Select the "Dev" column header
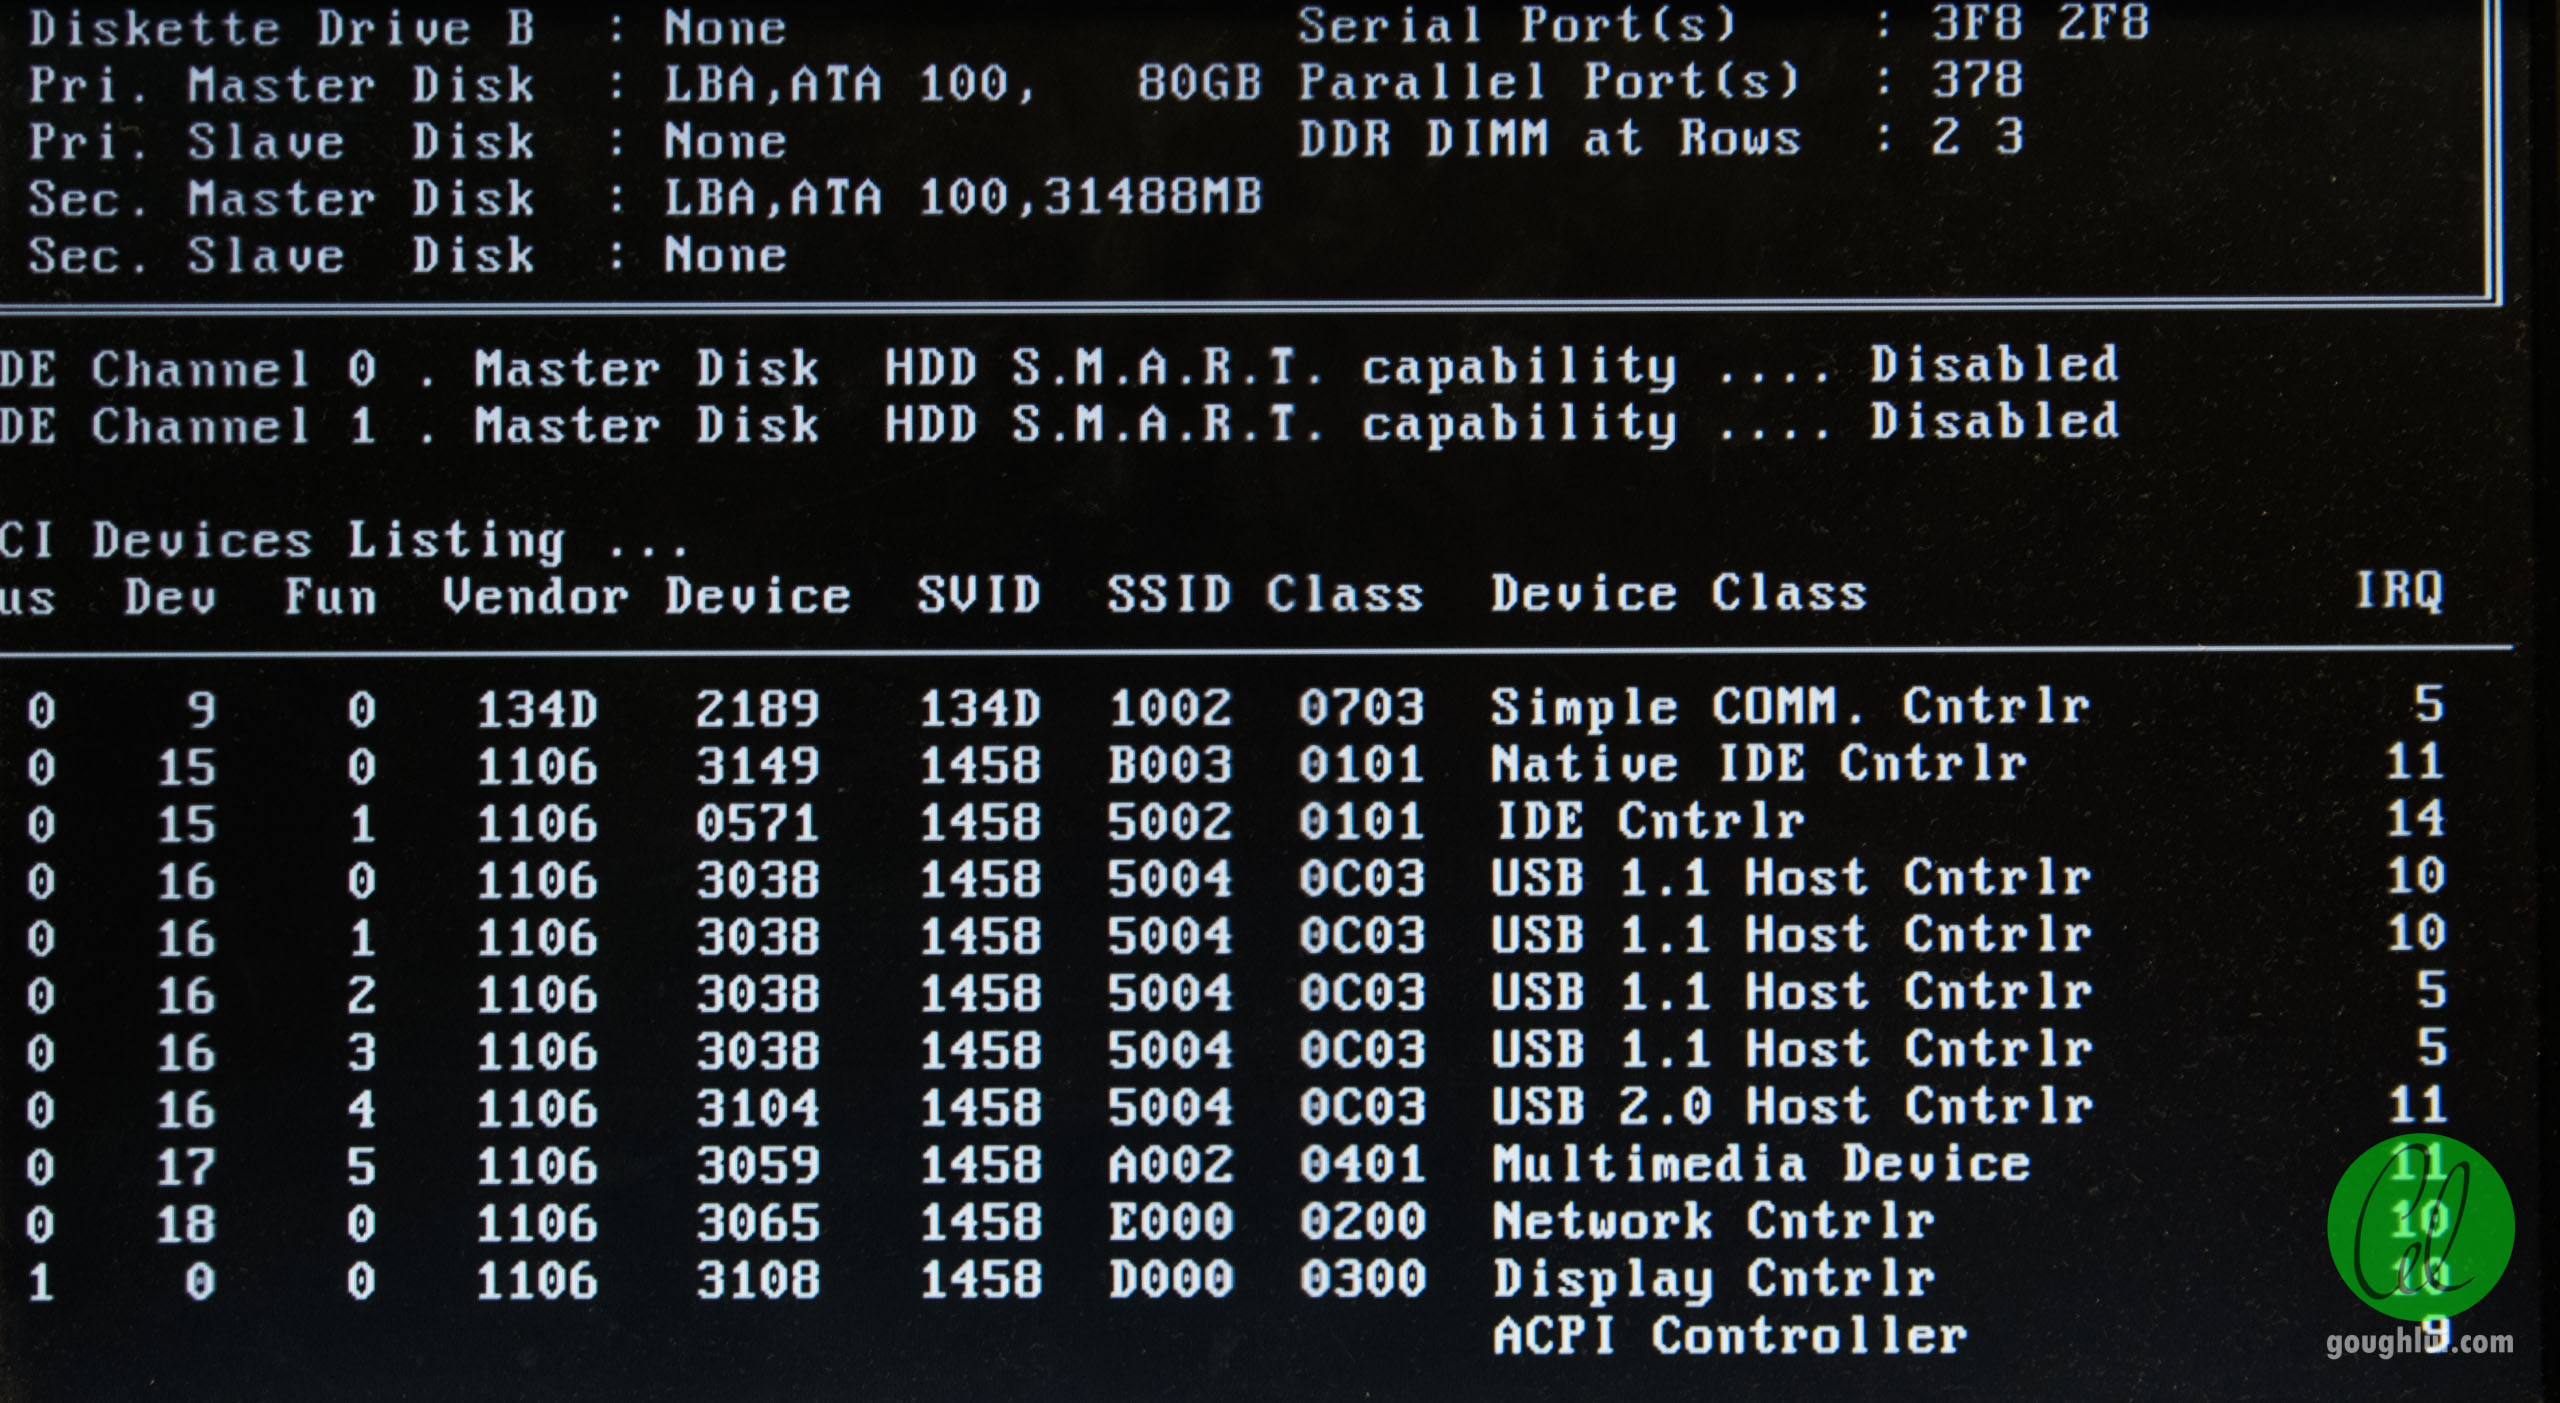2560x1403 pixels. tap(170, 598)
